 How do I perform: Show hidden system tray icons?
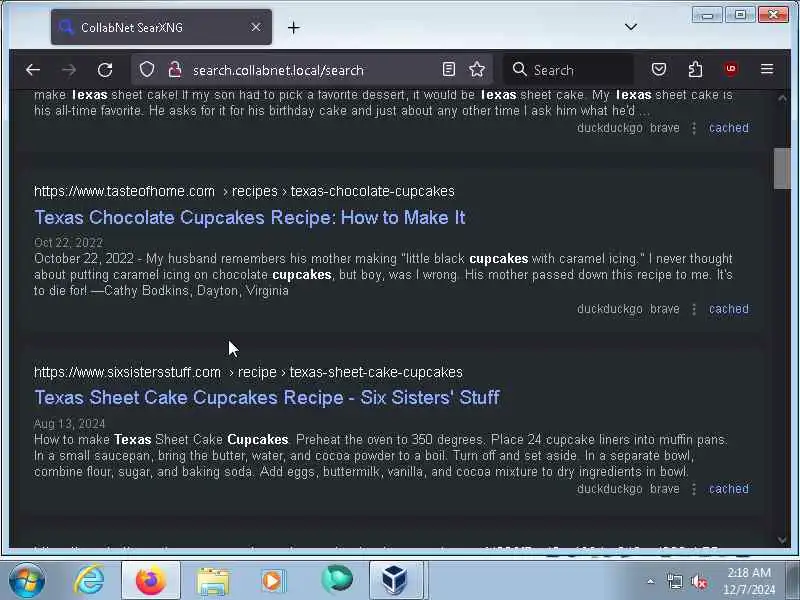(x=650, y=581)
